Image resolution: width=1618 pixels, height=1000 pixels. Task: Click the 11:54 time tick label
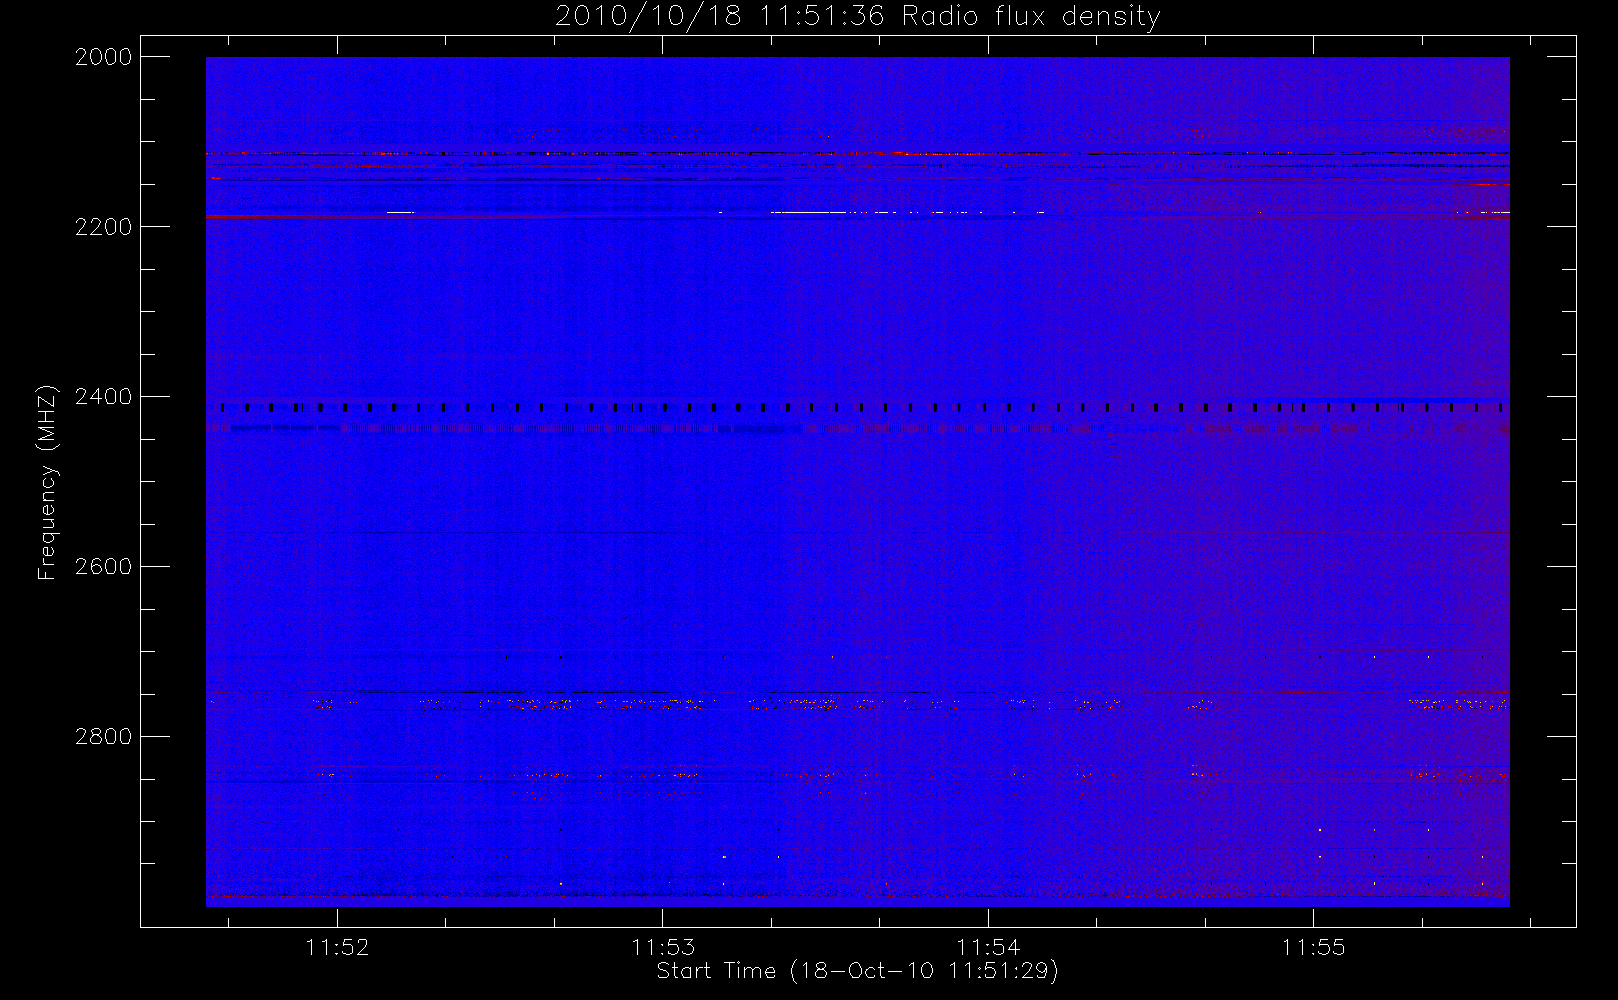(x=988, y=947)
